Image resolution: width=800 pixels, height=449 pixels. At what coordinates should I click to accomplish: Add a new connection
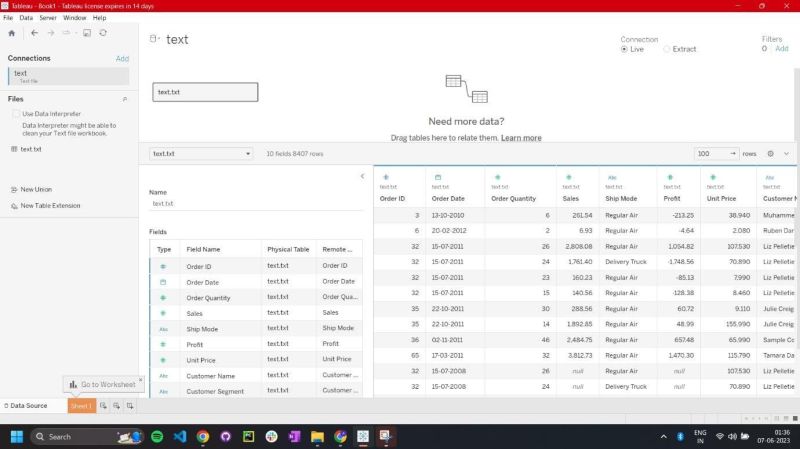[122, 59]
